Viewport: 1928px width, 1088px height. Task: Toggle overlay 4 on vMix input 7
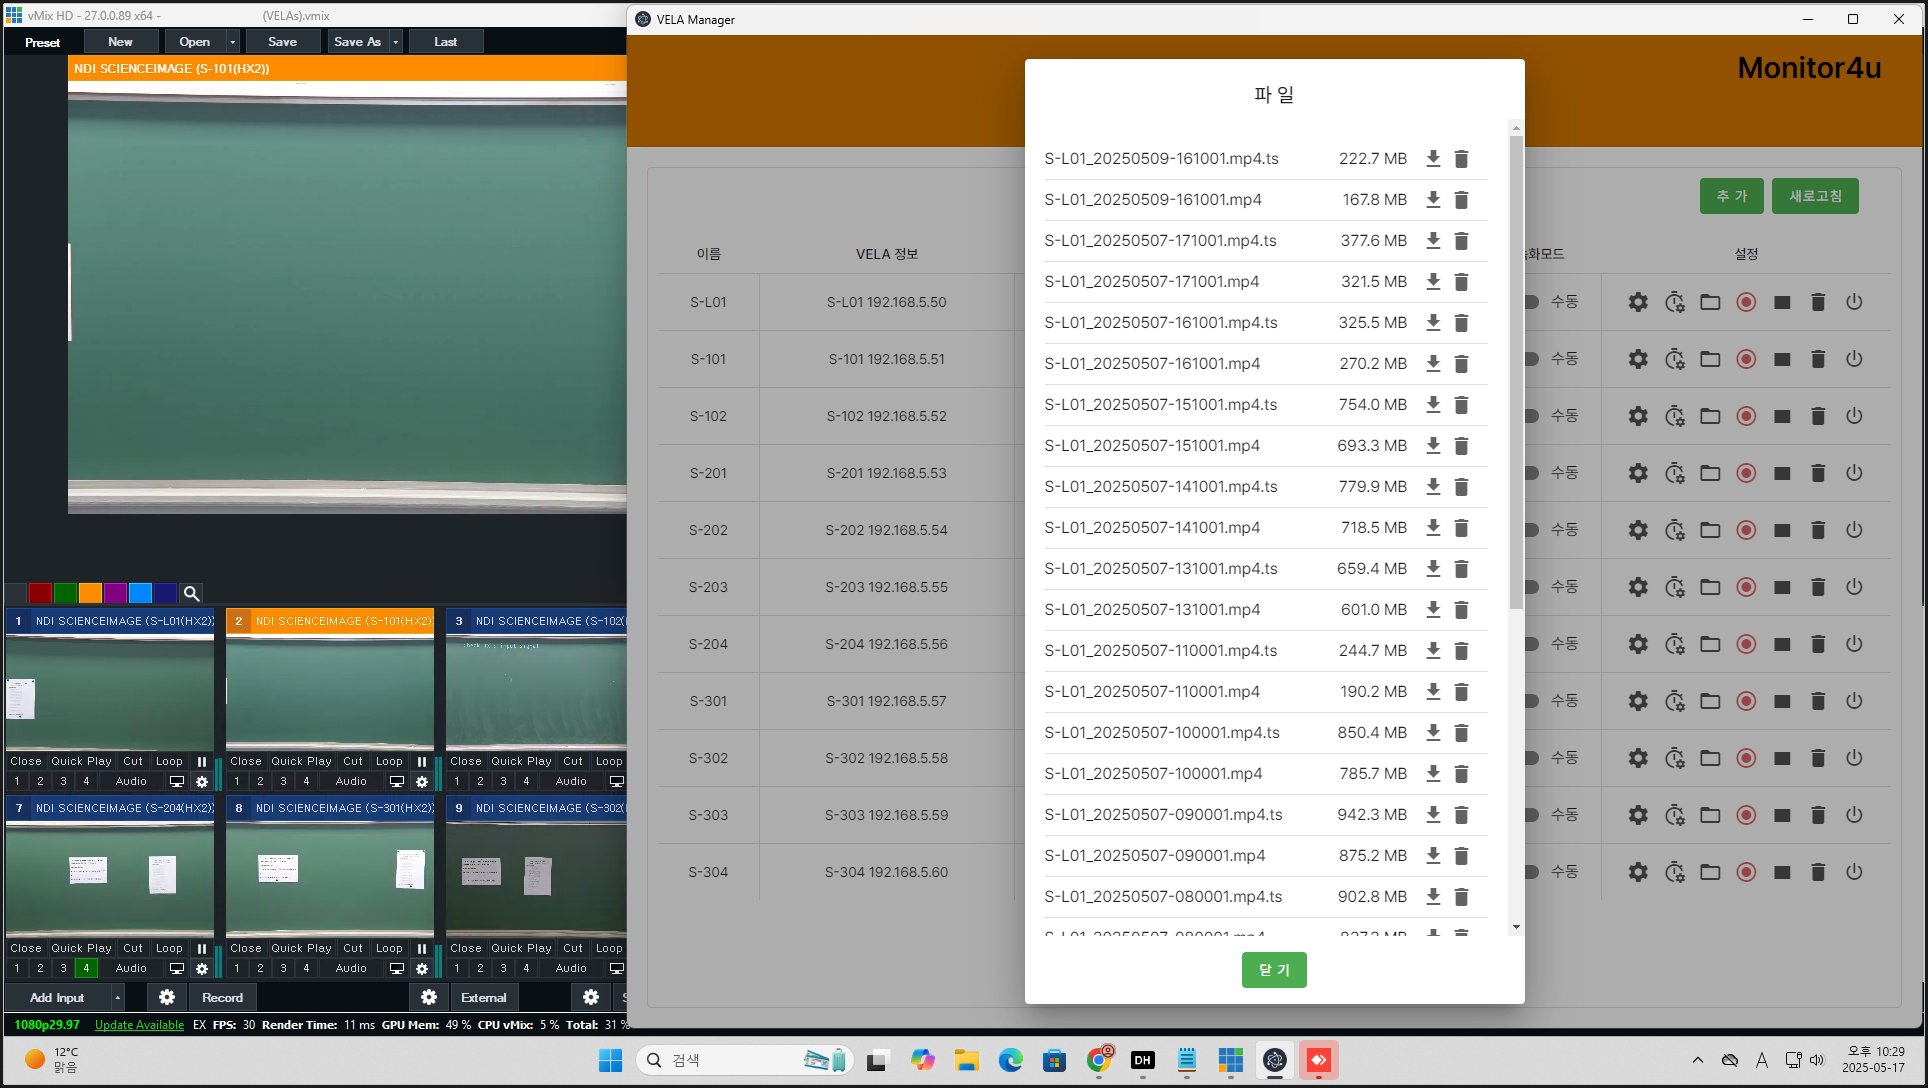(86, 968)
